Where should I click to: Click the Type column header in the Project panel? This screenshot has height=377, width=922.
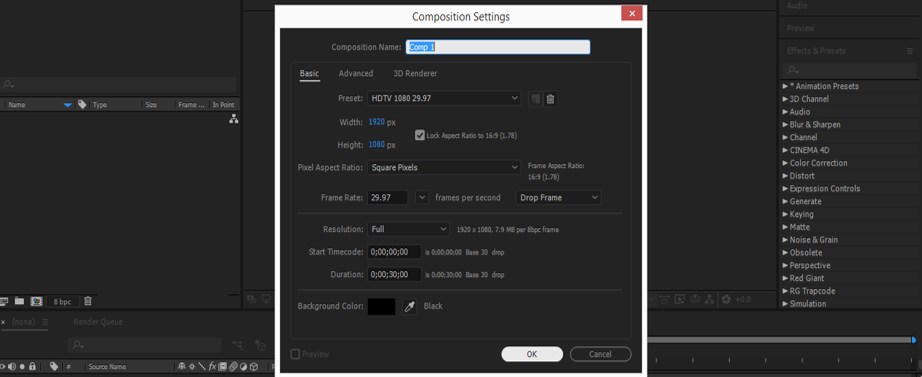(x=100, y=105)
